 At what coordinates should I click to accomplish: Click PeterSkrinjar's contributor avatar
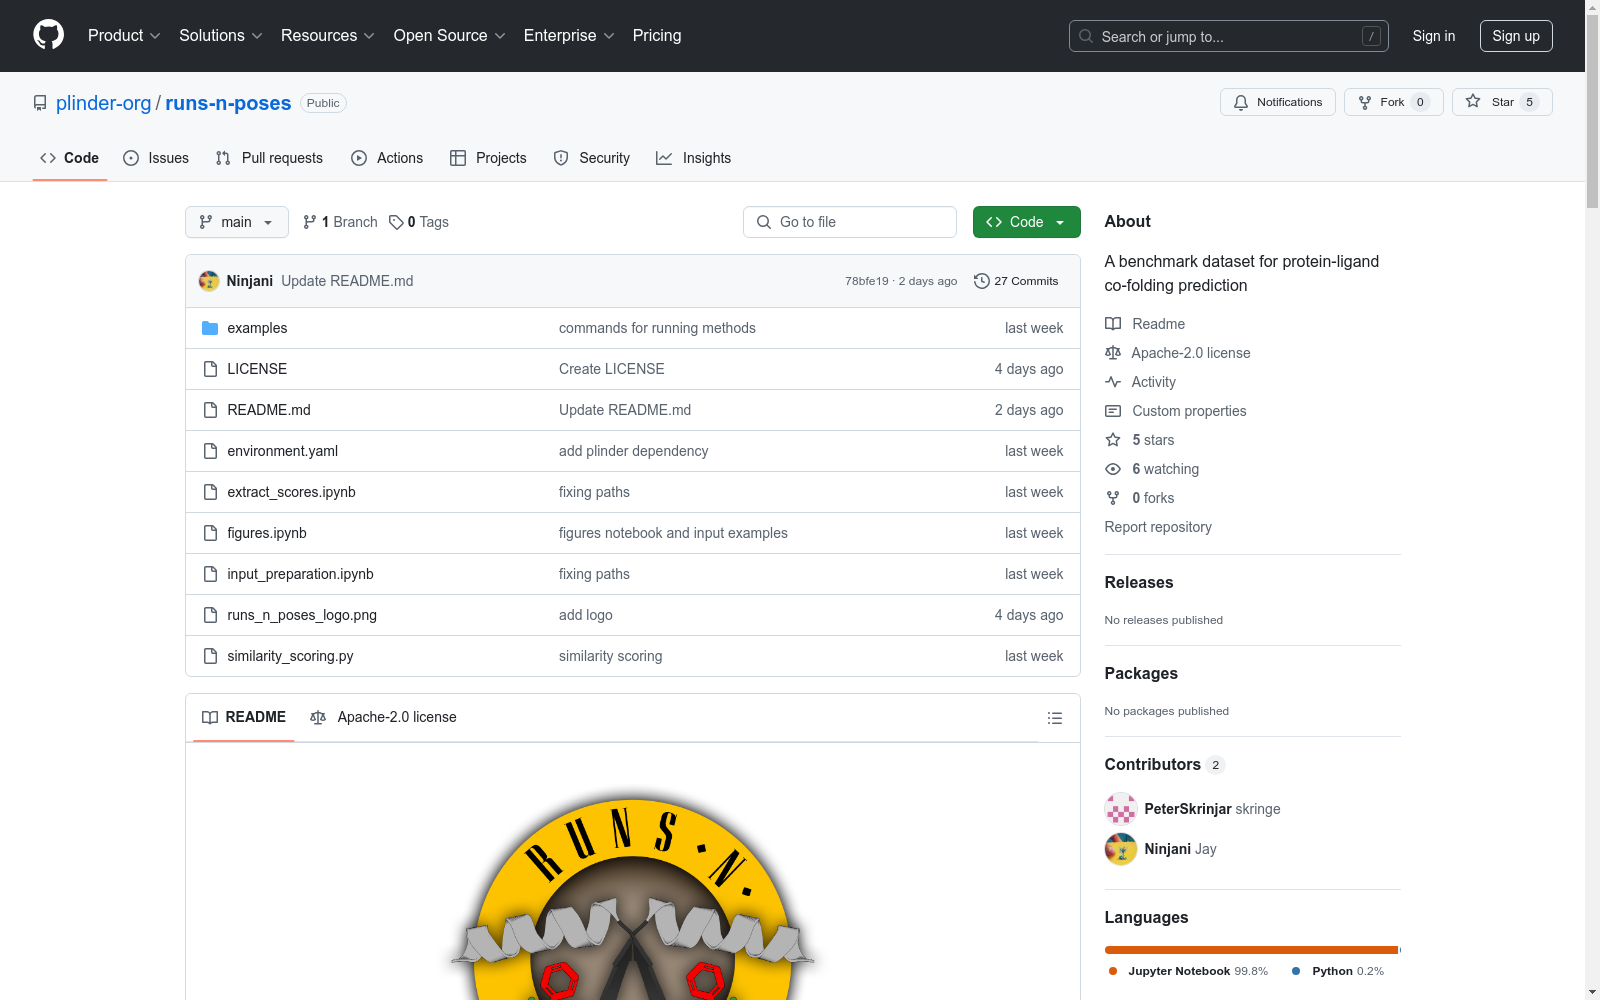[1121, 809]
